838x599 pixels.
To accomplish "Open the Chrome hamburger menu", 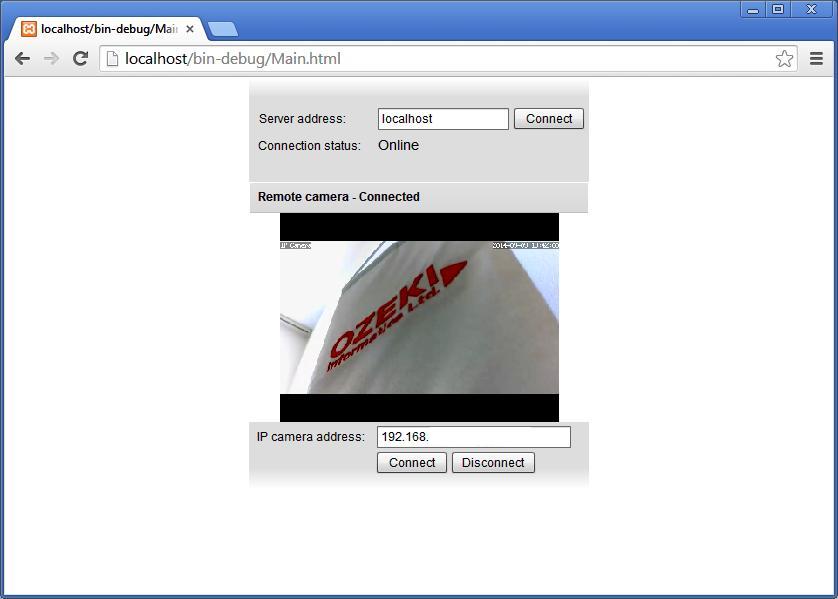I will coord(816,58).
